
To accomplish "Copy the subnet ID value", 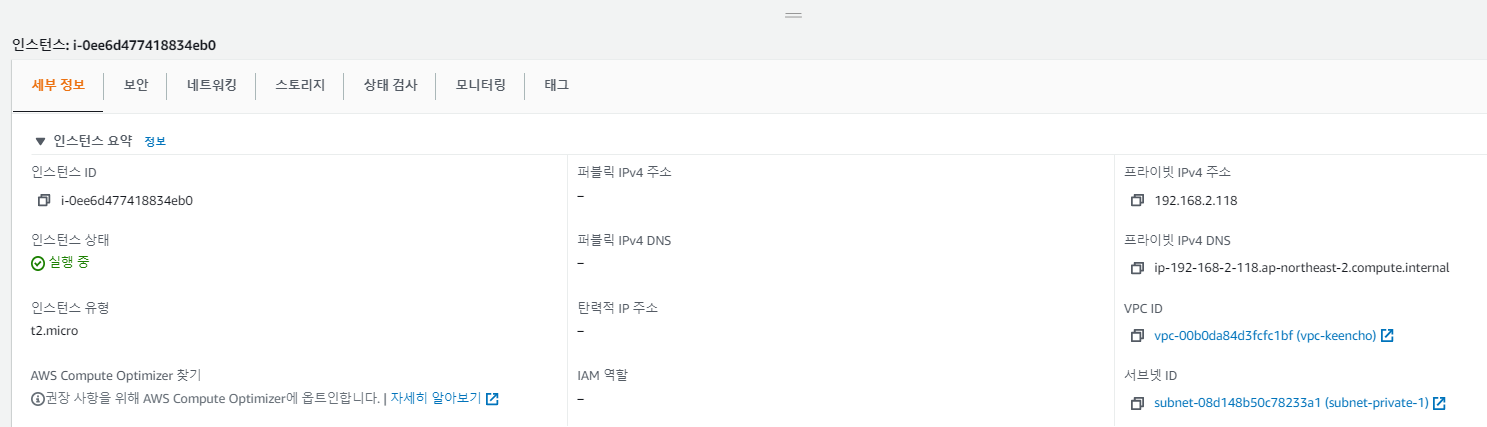I will [1137, 403].
